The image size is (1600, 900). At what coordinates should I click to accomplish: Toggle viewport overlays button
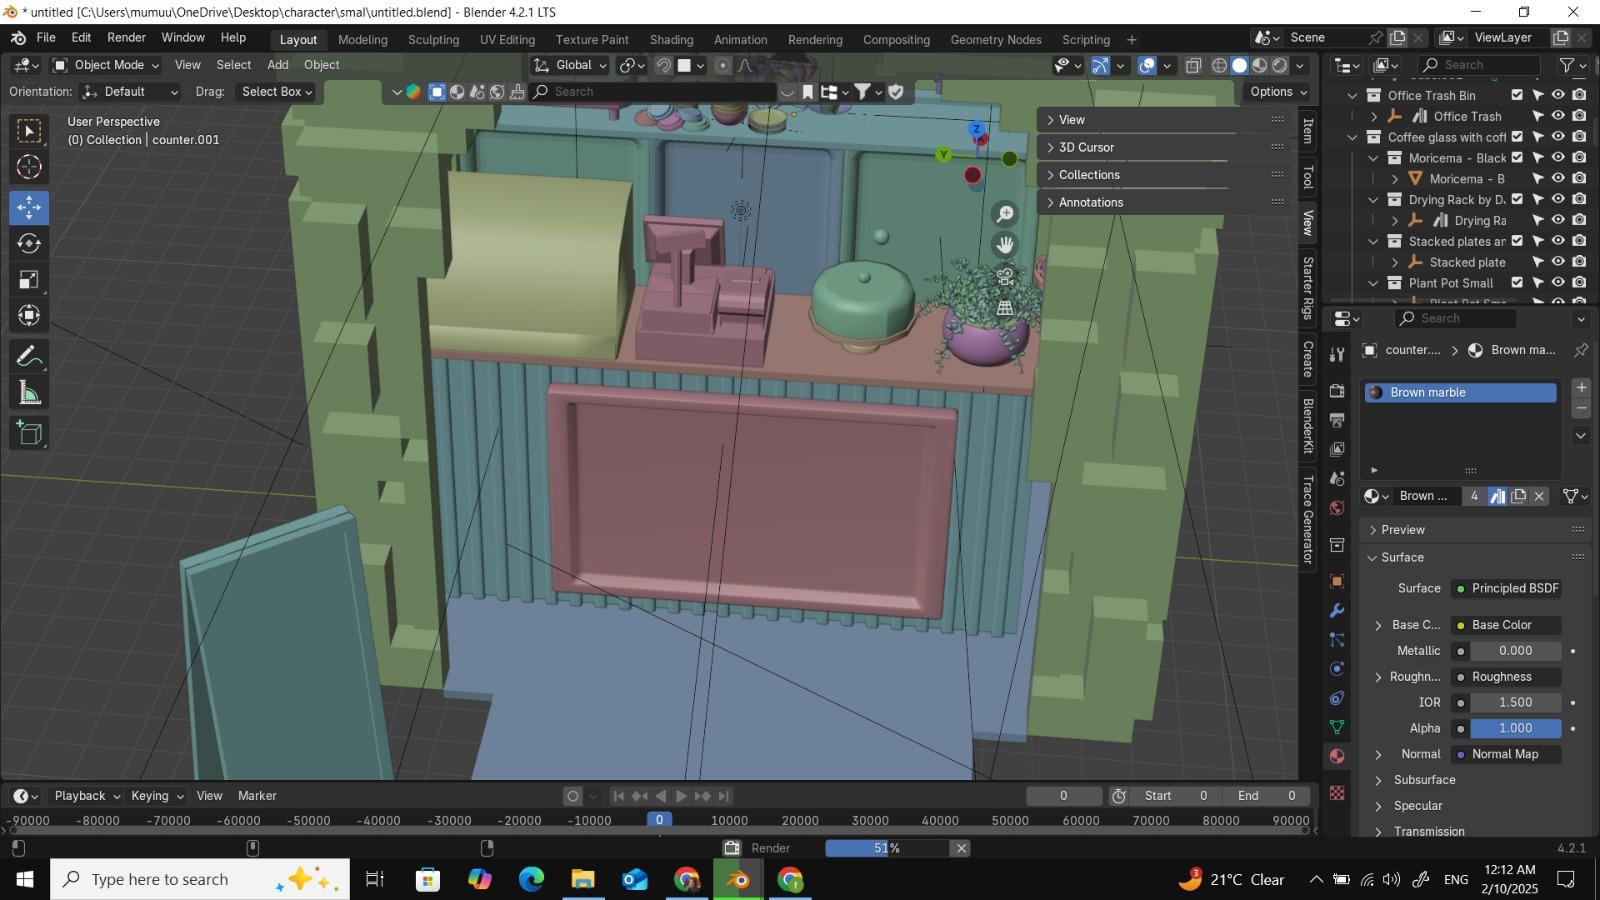(x=1147, y=66)
